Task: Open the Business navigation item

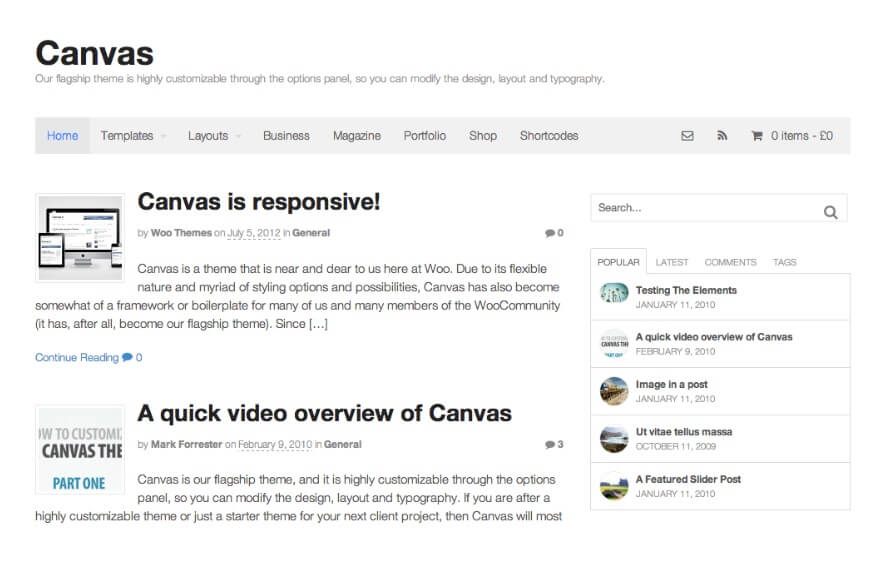Action: tap(286, 136)
